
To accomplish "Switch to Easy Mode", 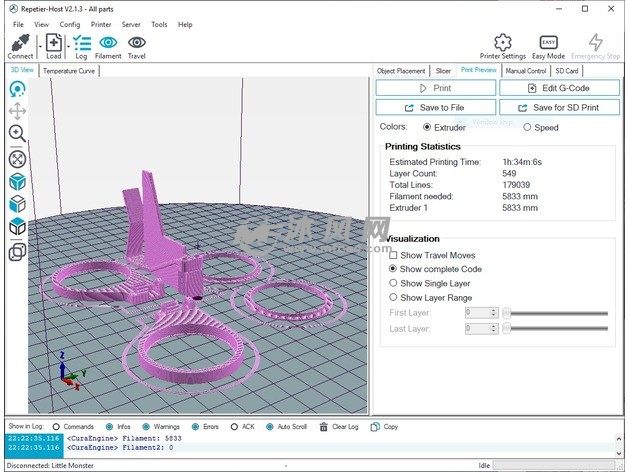I will 548,43.
